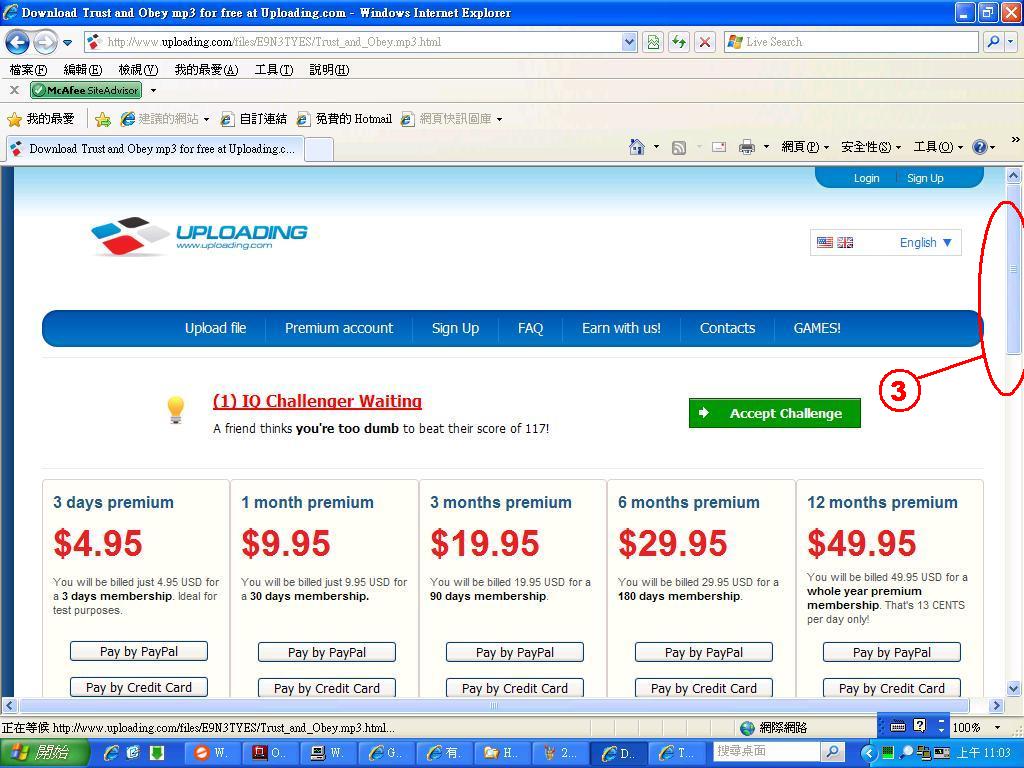The width and height of the screenshot is (1024, 768).
Task: Click the red Stop loading icon
Action: pos(705,42)
